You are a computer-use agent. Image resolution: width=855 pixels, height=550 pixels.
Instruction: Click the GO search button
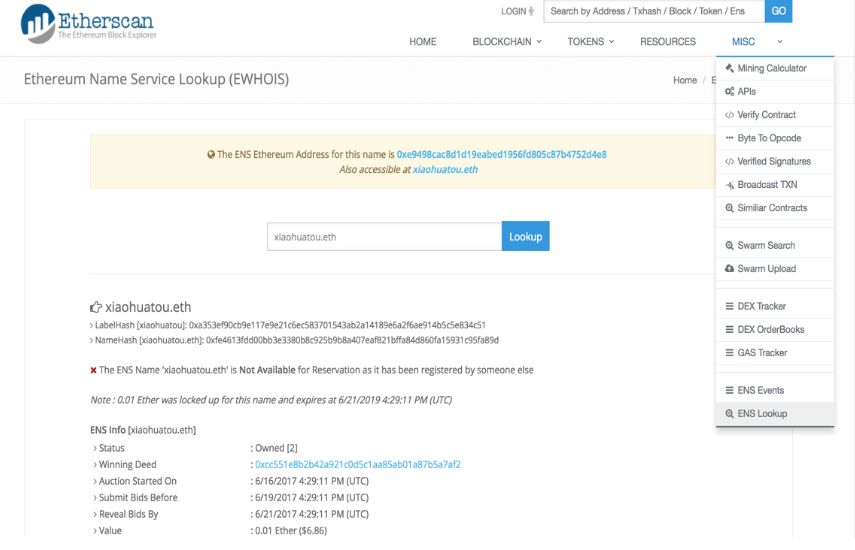pyautogui.click(x=778, y=11)
